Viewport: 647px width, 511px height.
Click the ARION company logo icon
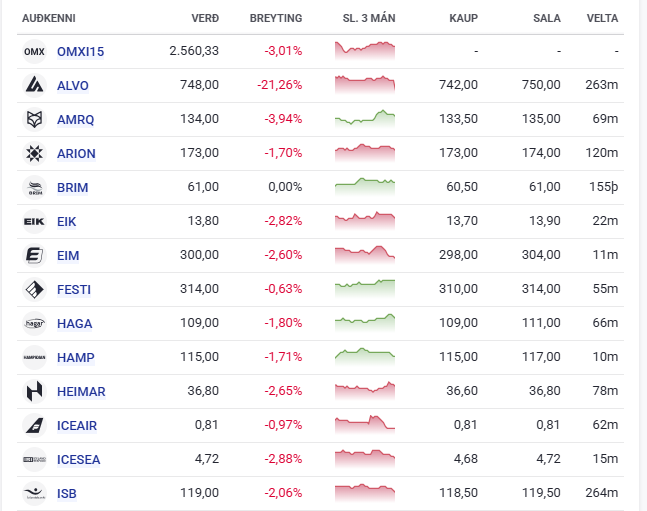[x=34, y=153]
